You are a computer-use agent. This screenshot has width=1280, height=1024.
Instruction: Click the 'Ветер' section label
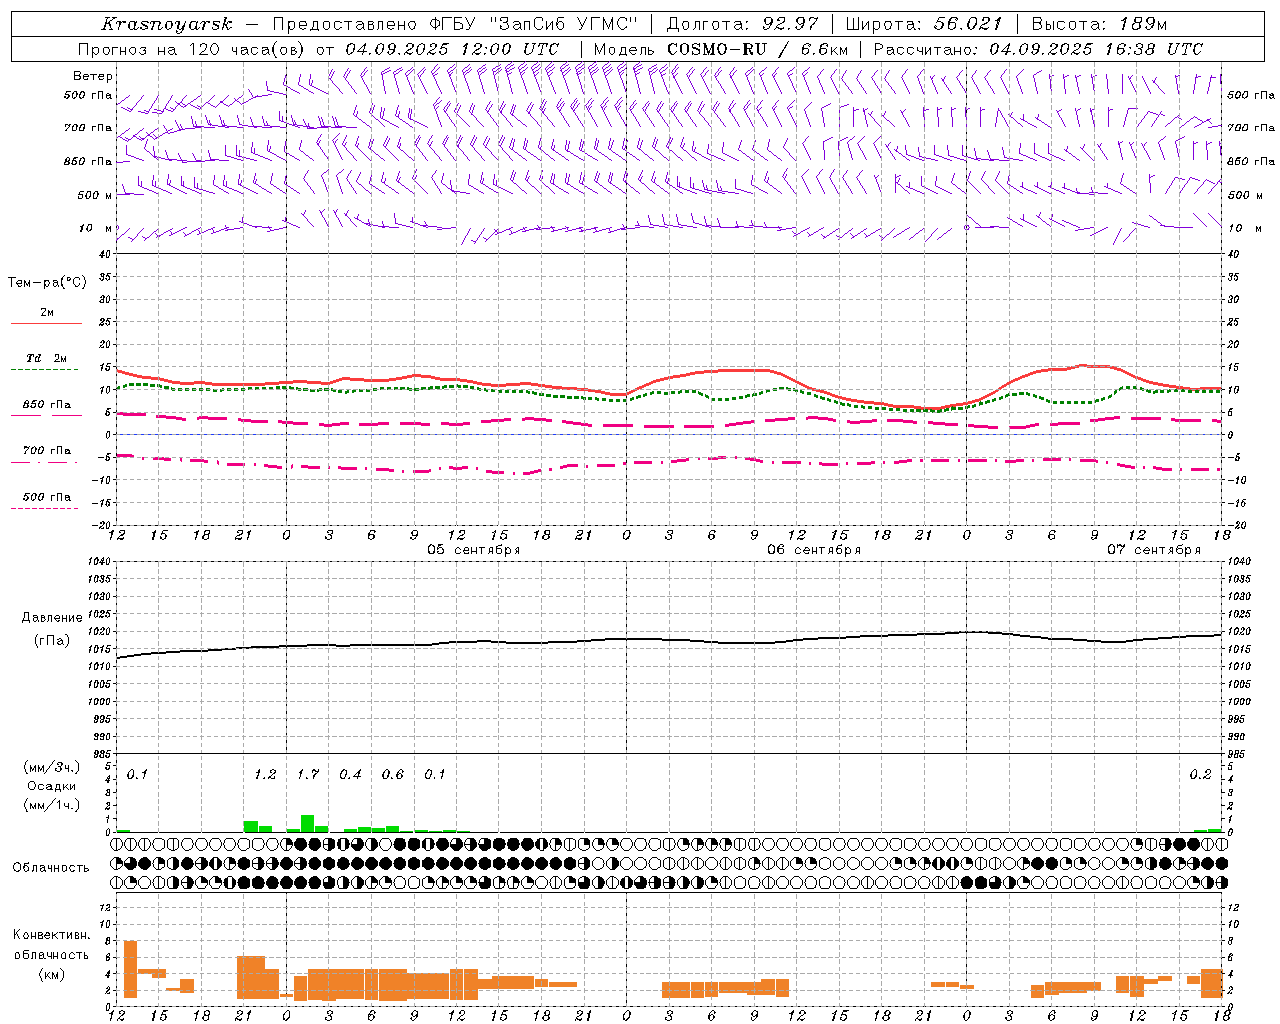coord(93,76)
